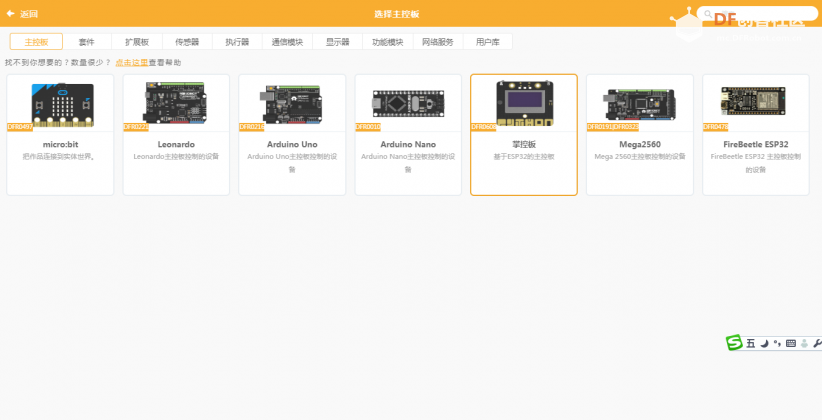Select the FireBeetle ESP32 board image
Image resolution: width=822 pixels, height=420 pixels.
pyautogui.click(x=753, y=101)
